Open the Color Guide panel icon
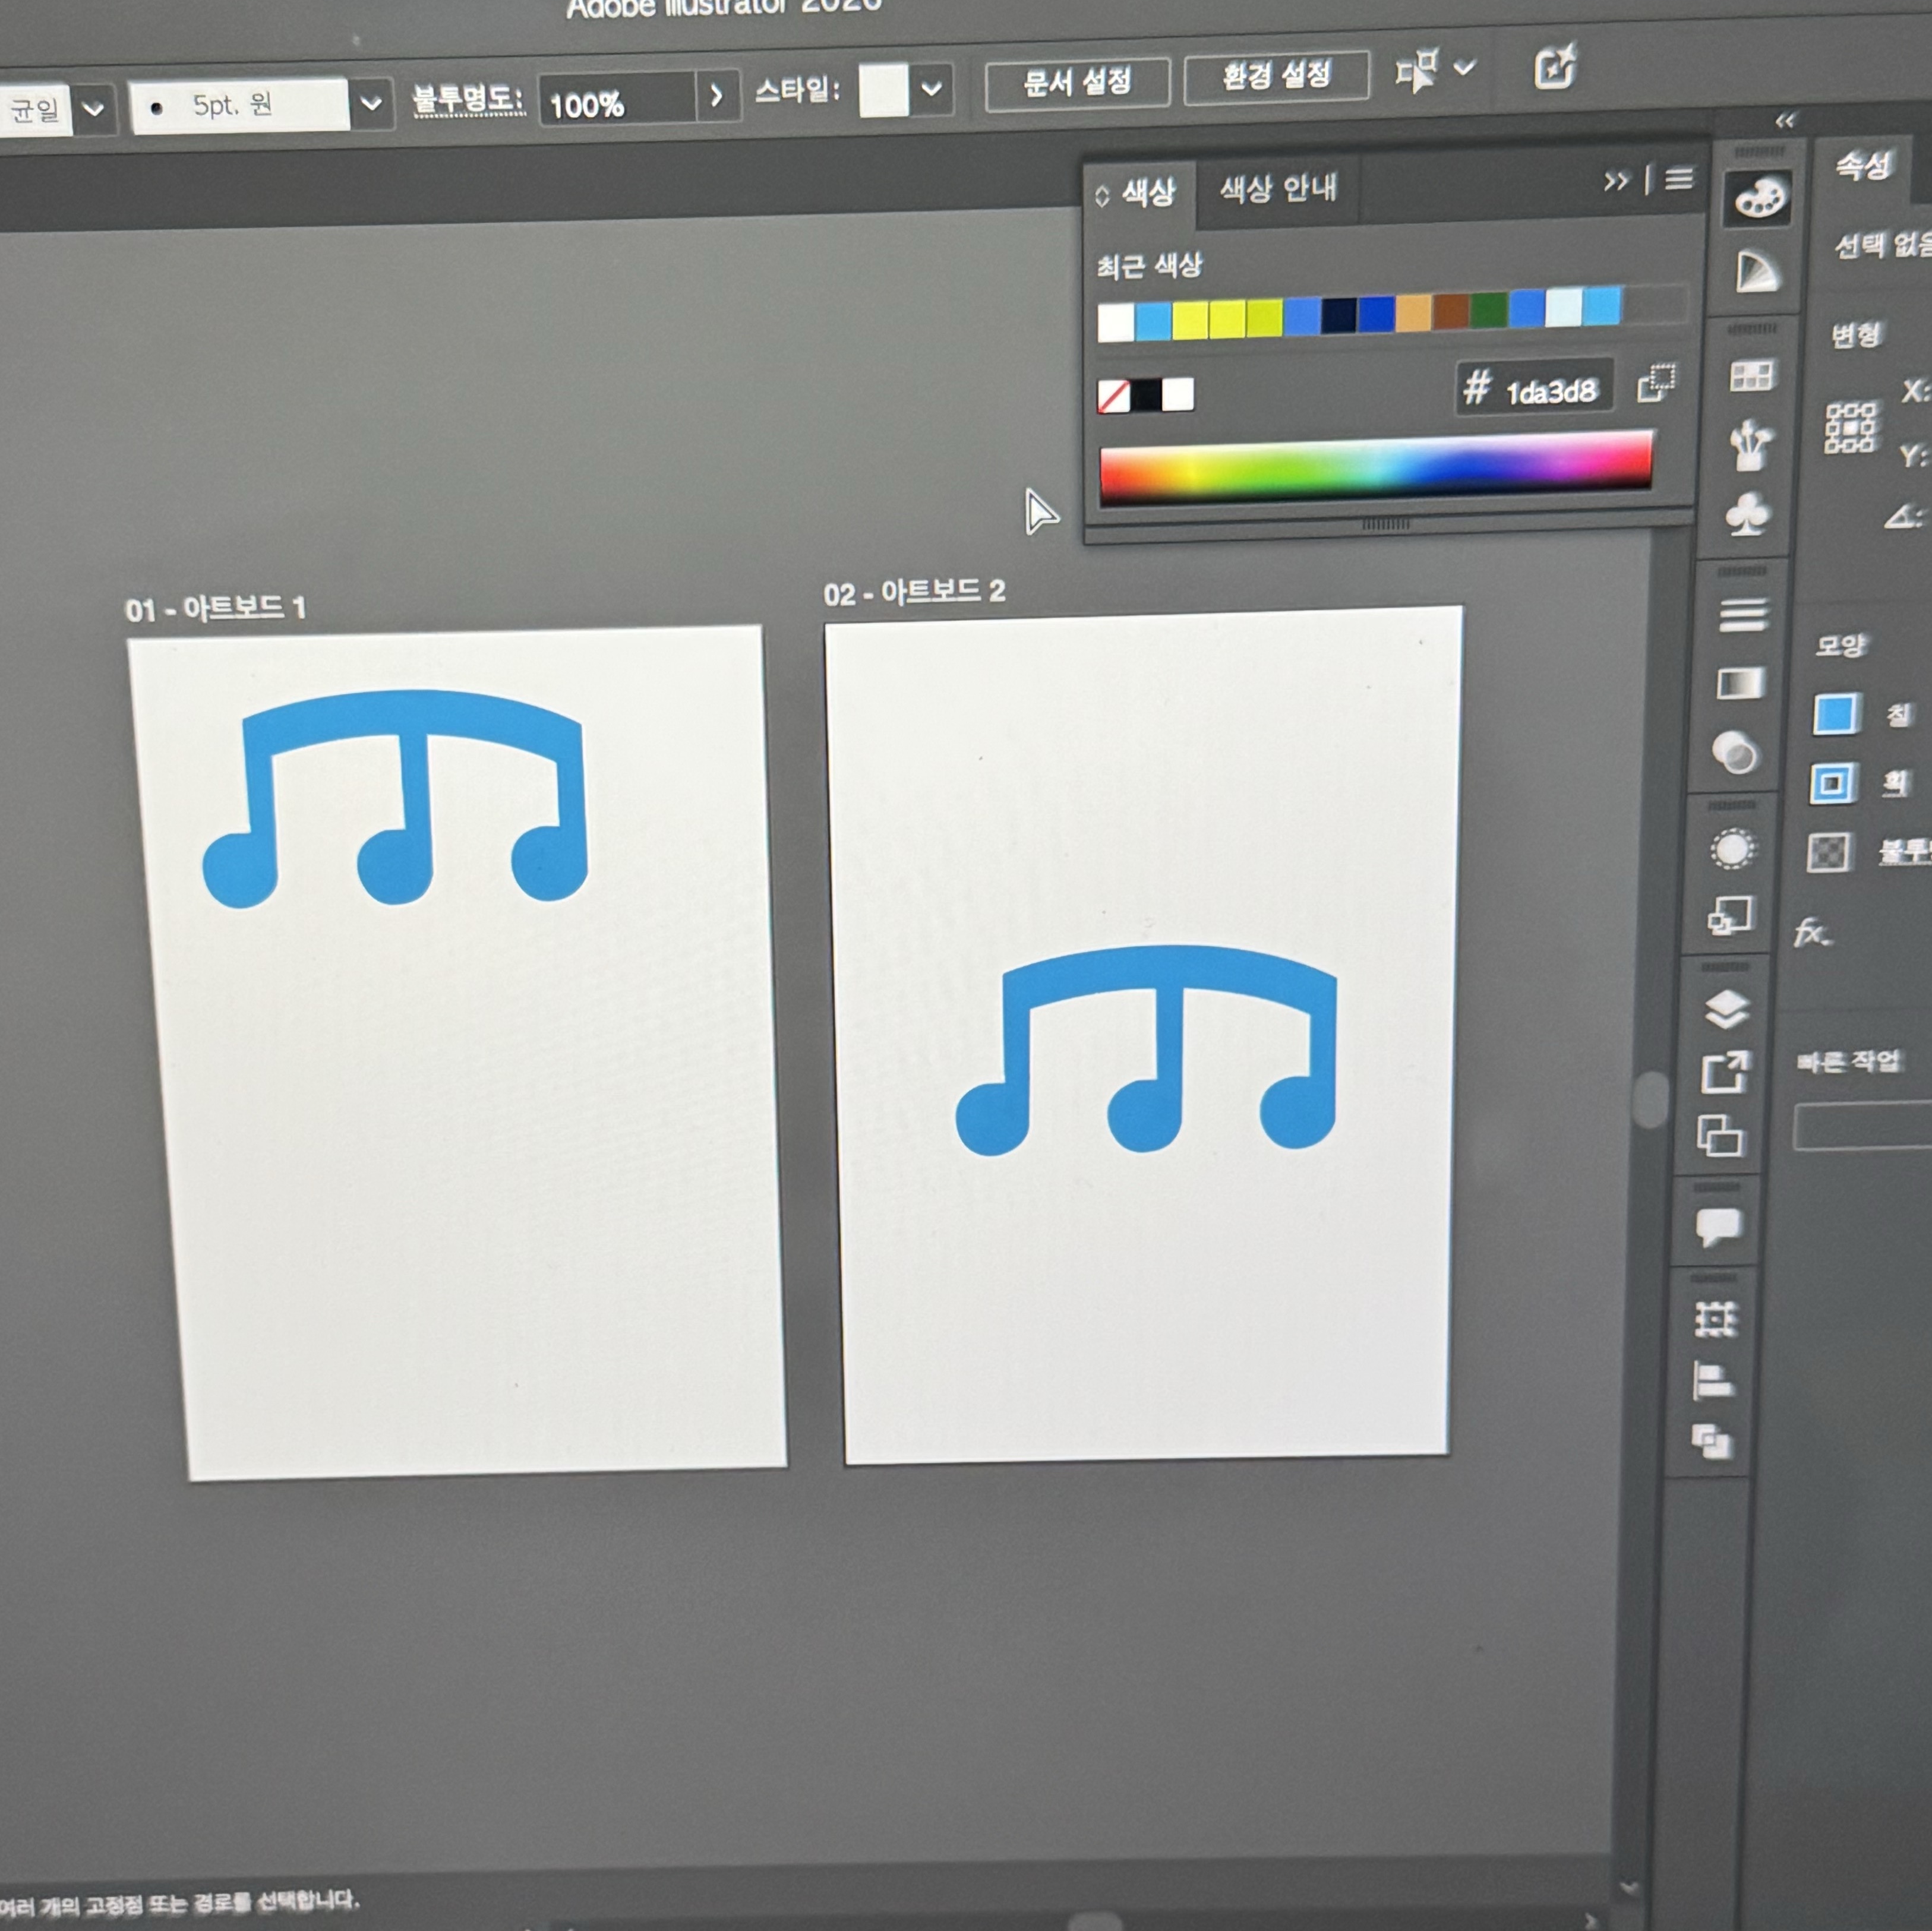This screenshot has width=1932, height=1931. click(1757, 270)
